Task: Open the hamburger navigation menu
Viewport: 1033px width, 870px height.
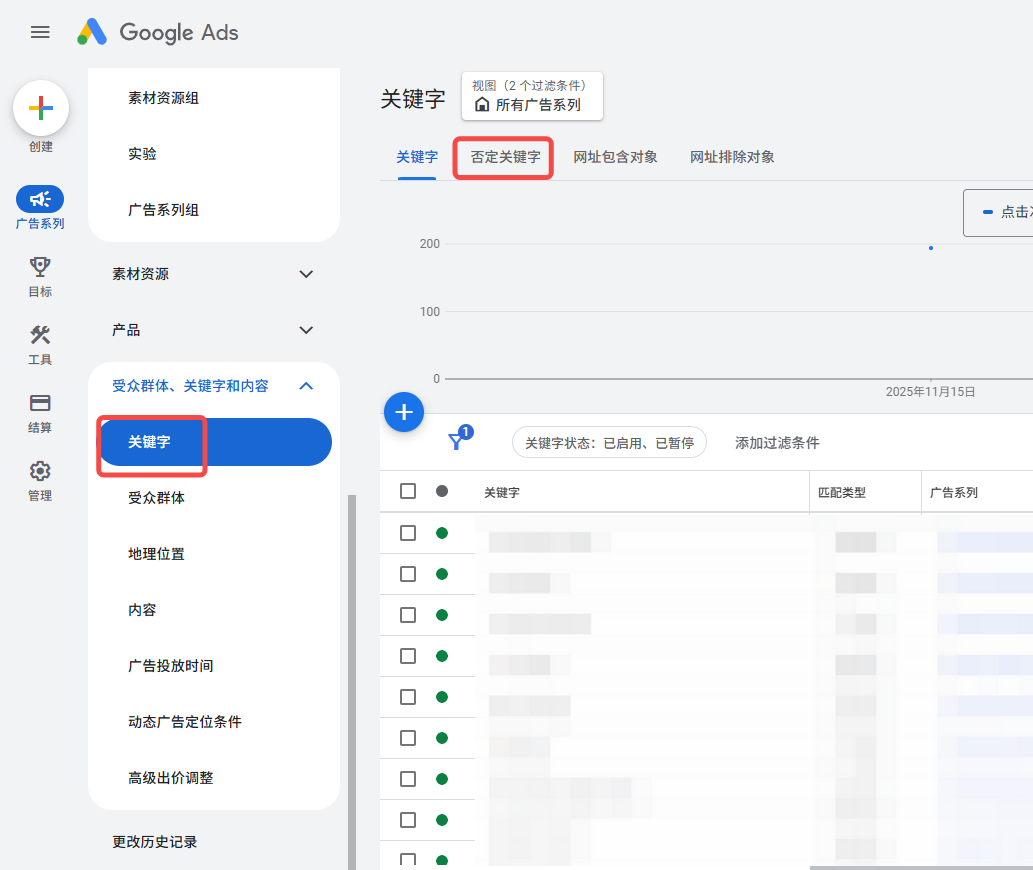Action: pos(40,32)
